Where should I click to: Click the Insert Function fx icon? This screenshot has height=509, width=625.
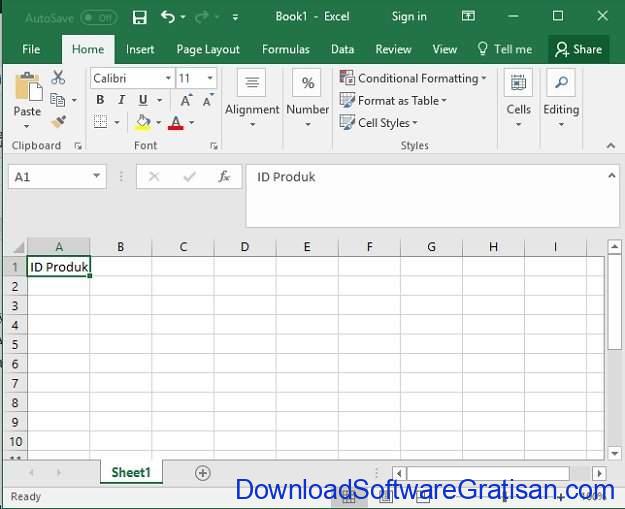point(224,176)
